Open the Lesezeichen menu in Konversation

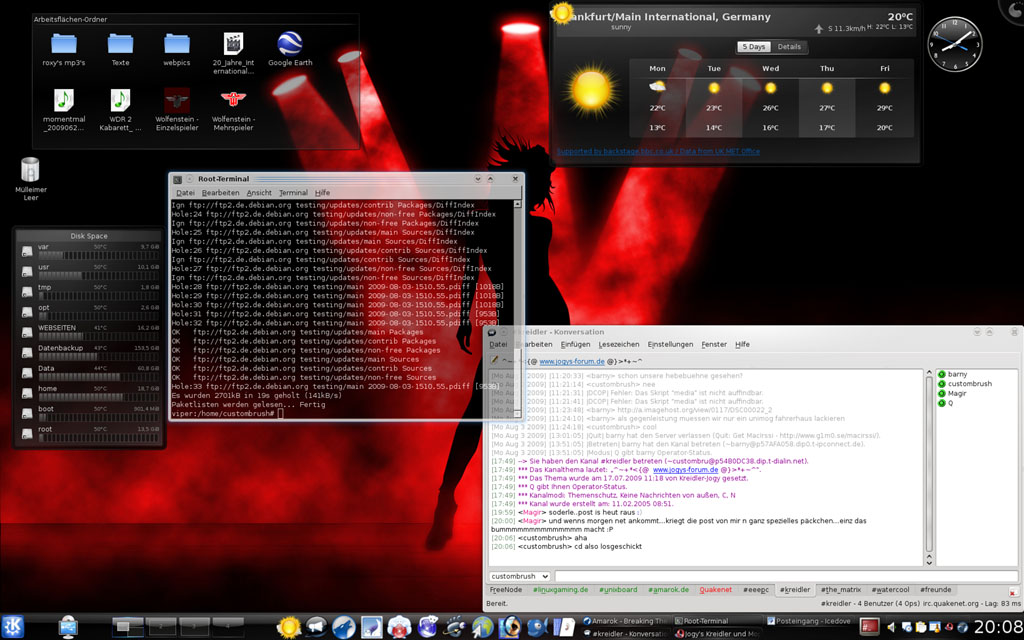(618, 344)
